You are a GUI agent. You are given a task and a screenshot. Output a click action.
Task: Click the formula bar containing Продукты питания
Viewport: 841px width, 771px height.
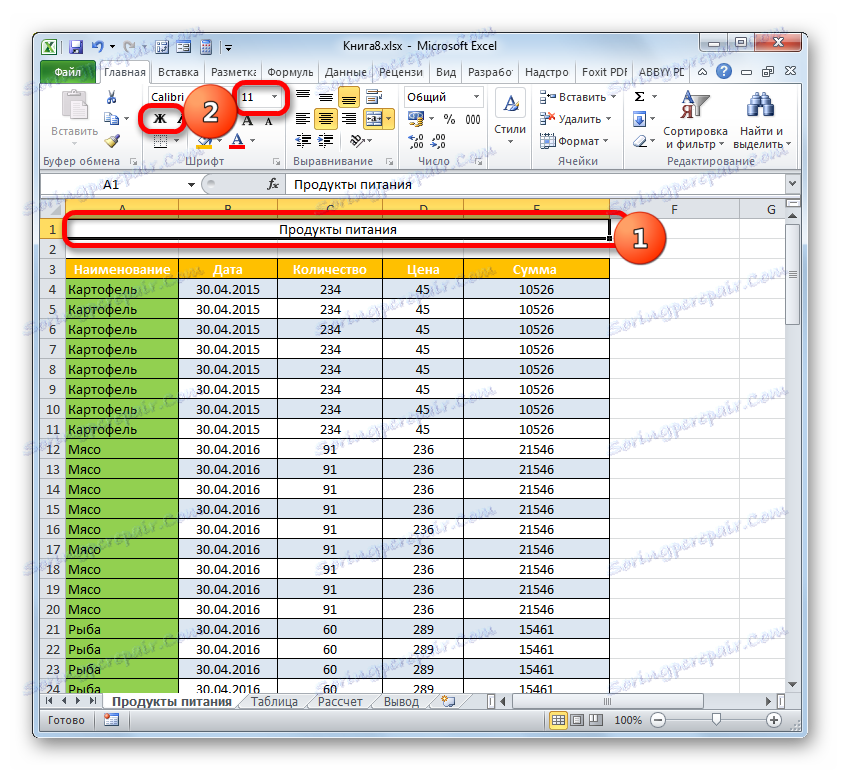pos(536,185)
